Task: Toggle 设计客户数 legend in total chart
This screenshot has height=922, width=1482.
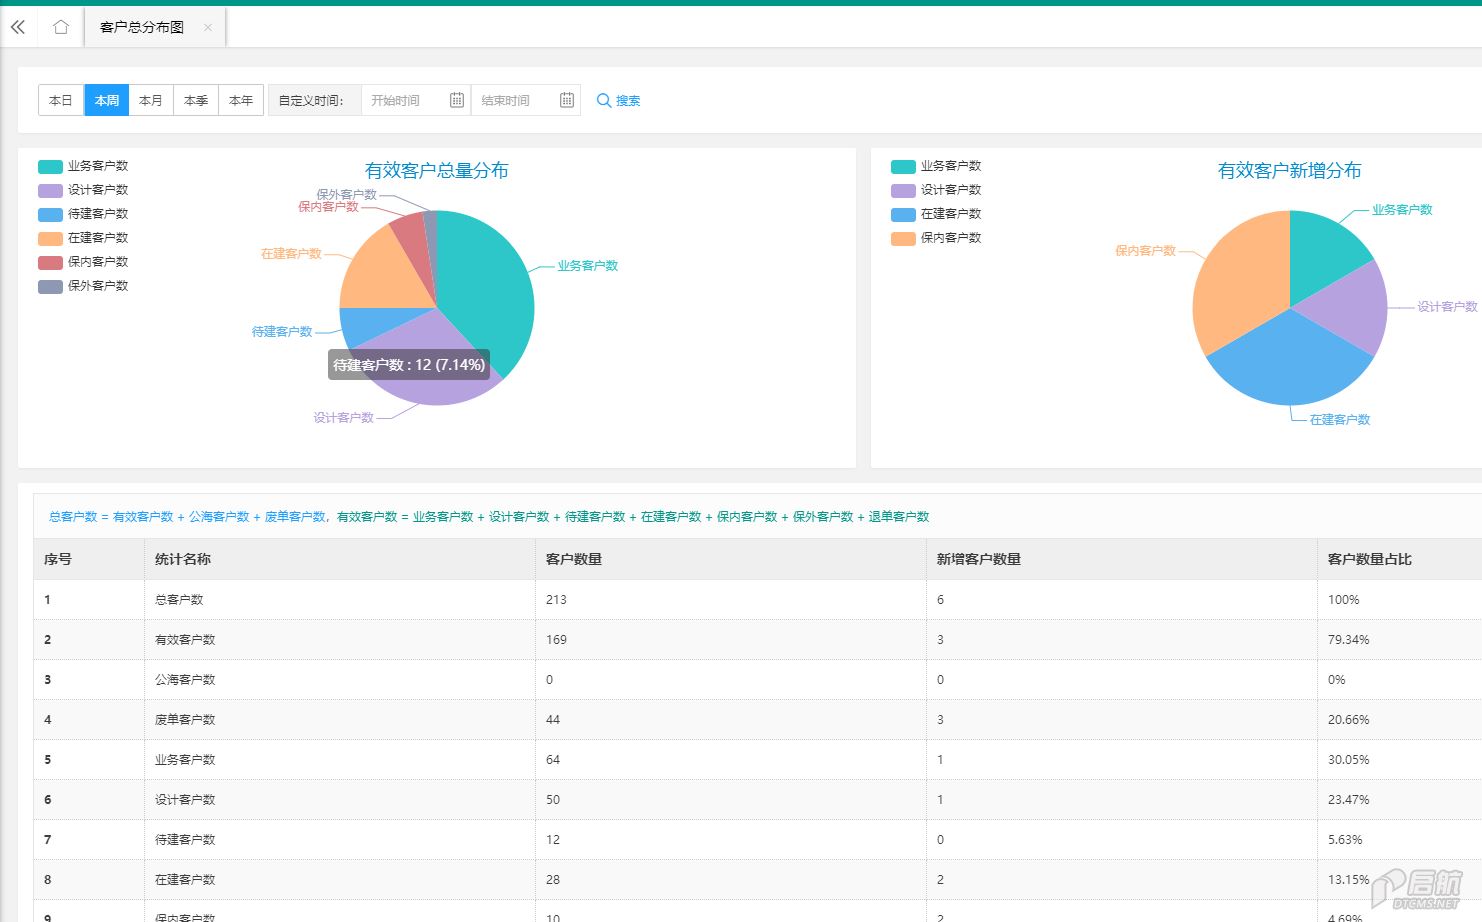Action: coord(84,190)
